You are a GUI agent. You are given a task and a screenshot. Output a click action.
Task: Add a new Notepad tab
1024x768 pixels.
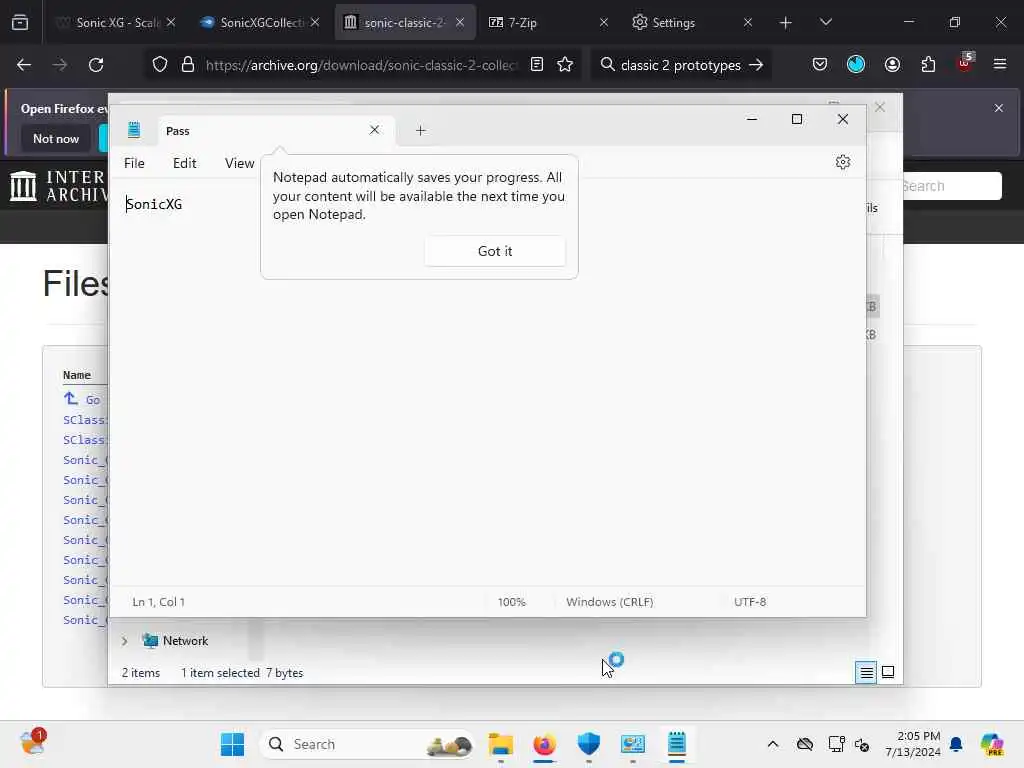tap(421, 131)
